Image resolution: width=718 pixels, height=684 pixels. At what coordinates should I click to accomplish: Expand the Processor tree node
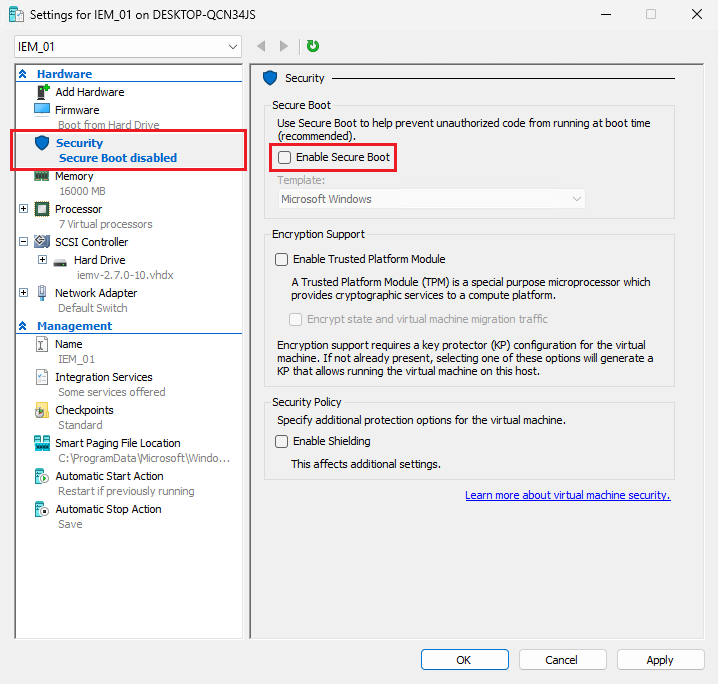pos(23,209)
